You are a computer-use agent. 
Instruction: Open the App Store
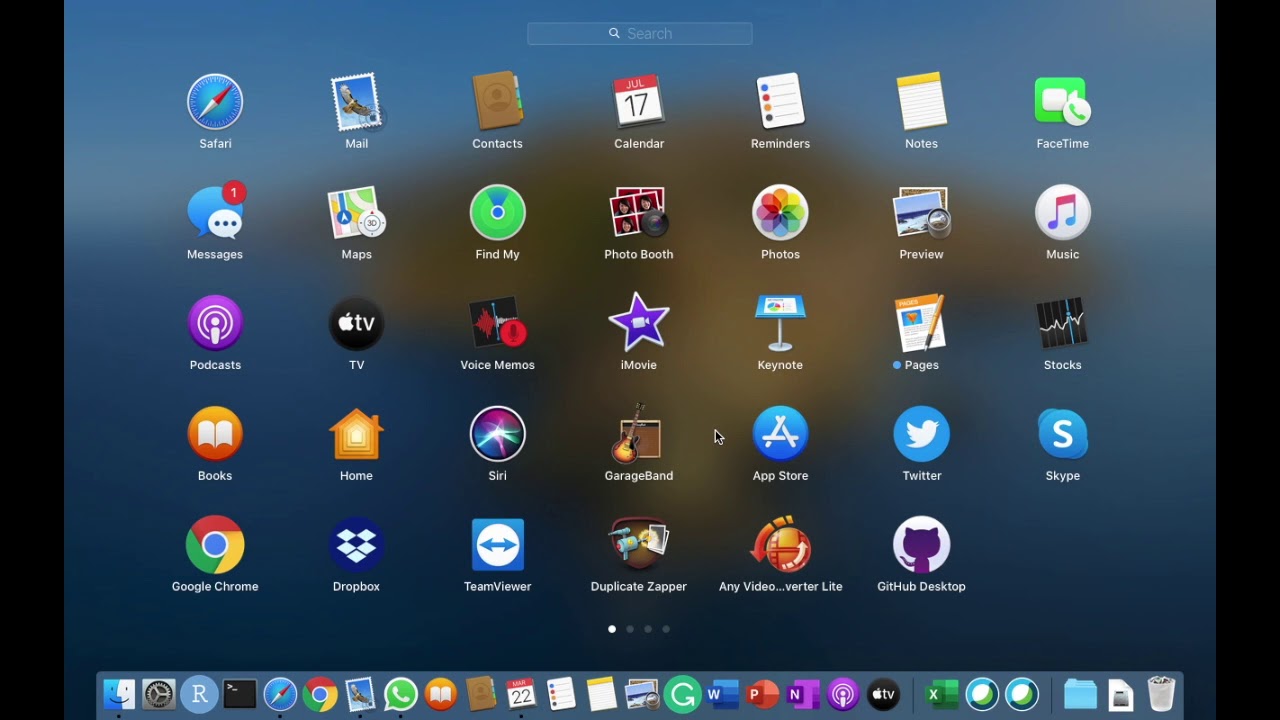(780, 434)
